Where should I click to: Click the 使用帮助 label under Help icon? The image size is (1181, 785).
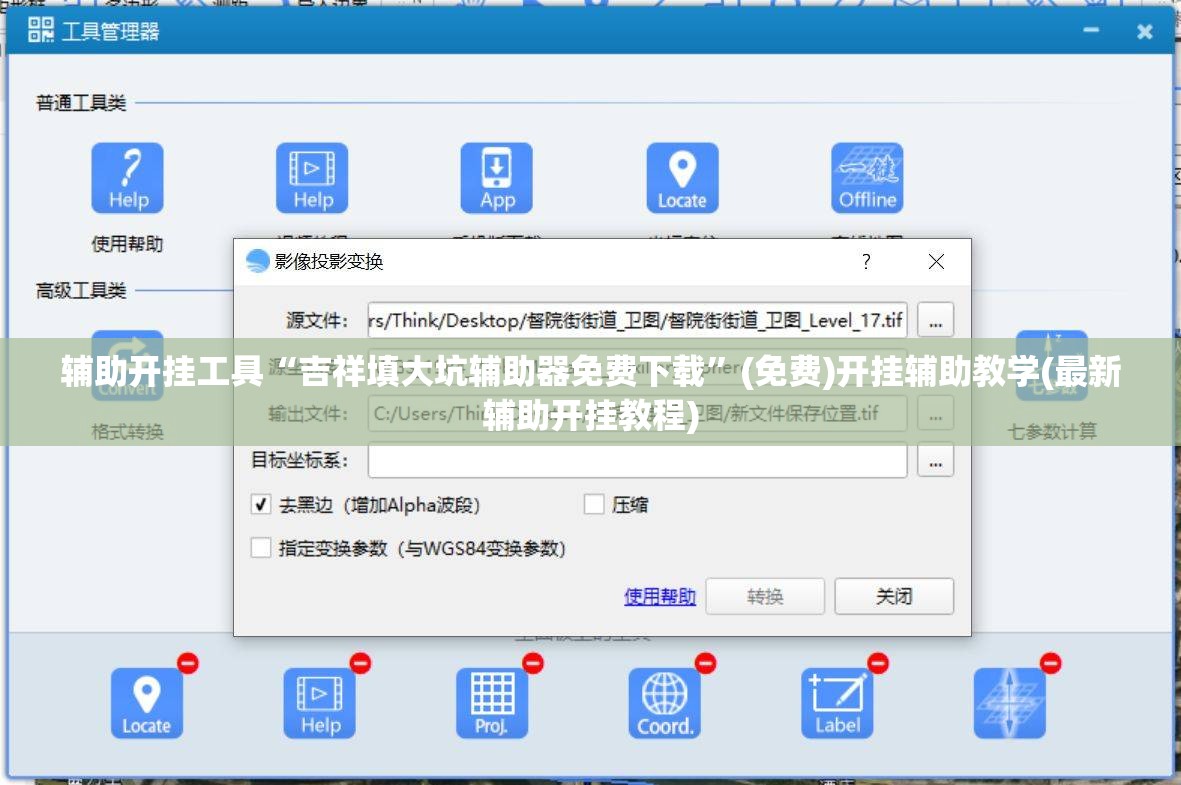[x=127, y=244]
